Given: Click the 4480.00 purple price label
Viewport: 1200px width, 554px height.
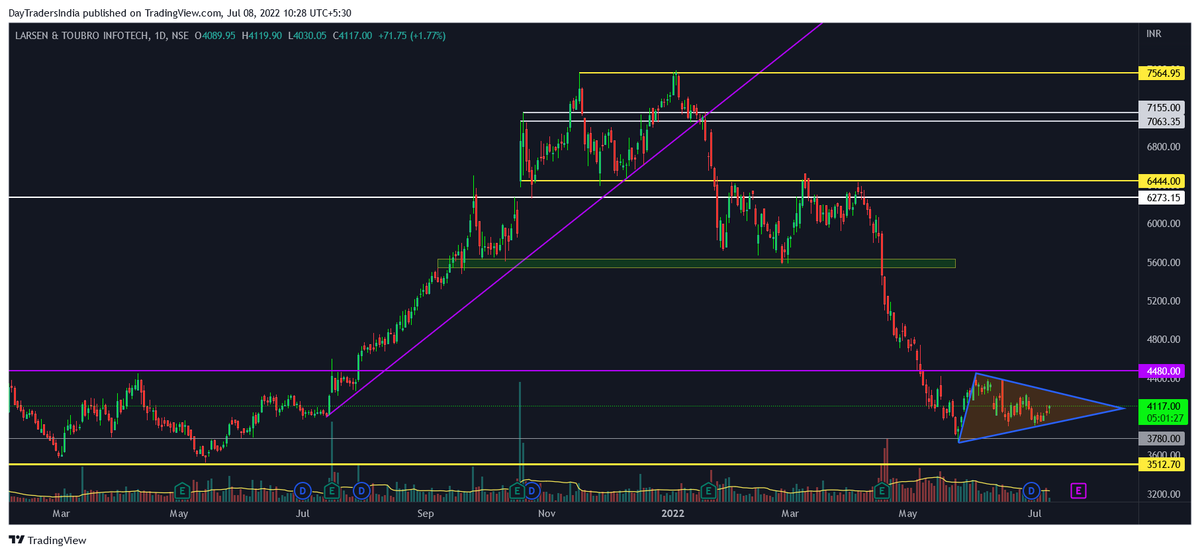Looking at the screenshot, I should tap(1163, 371).
